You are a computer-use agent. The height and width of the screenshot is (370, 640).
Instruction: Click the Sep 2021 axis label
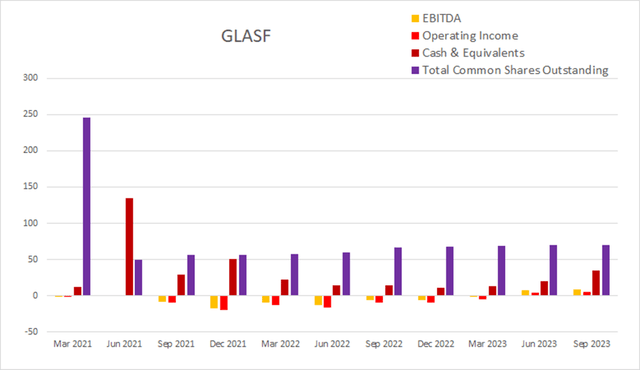tap(176, 344)
